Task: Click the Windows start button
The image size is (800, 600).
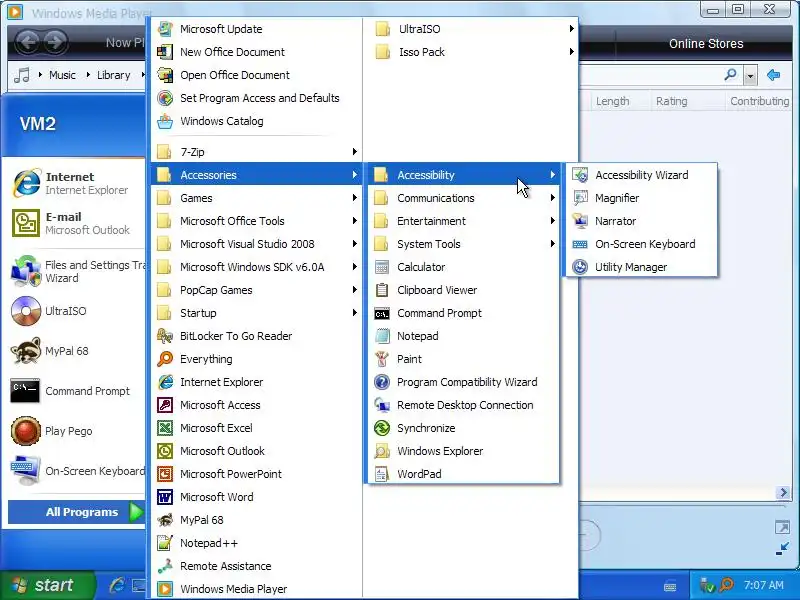Action: 47,585
